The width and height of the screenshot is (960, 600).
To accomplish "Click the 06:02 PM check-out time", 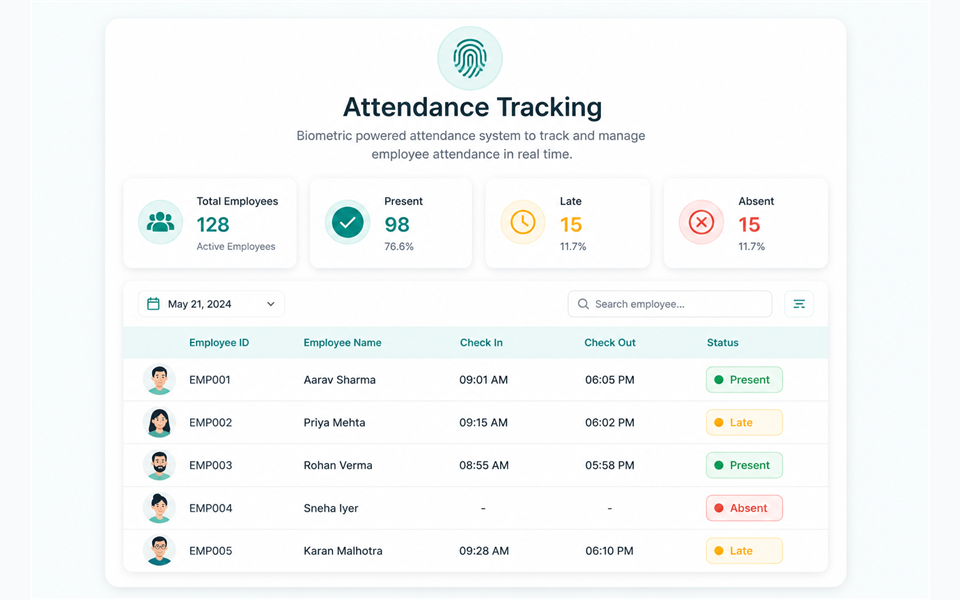I will tap(610, 422).
